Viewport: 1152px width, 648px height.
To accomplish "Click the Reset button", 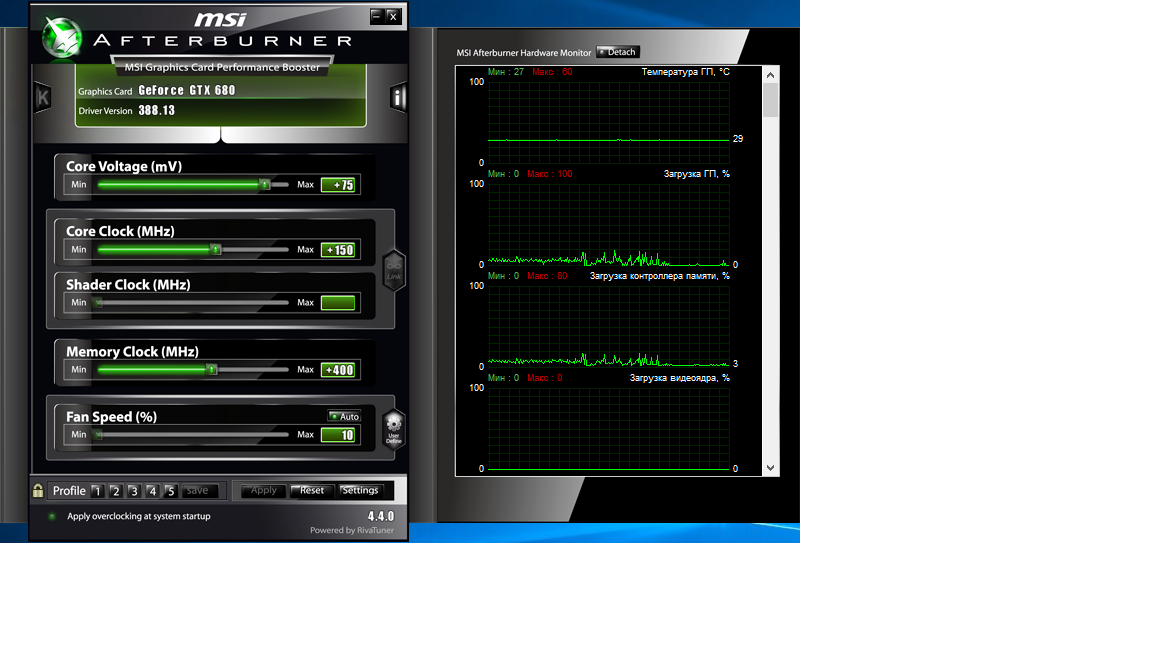I will 312,491.
